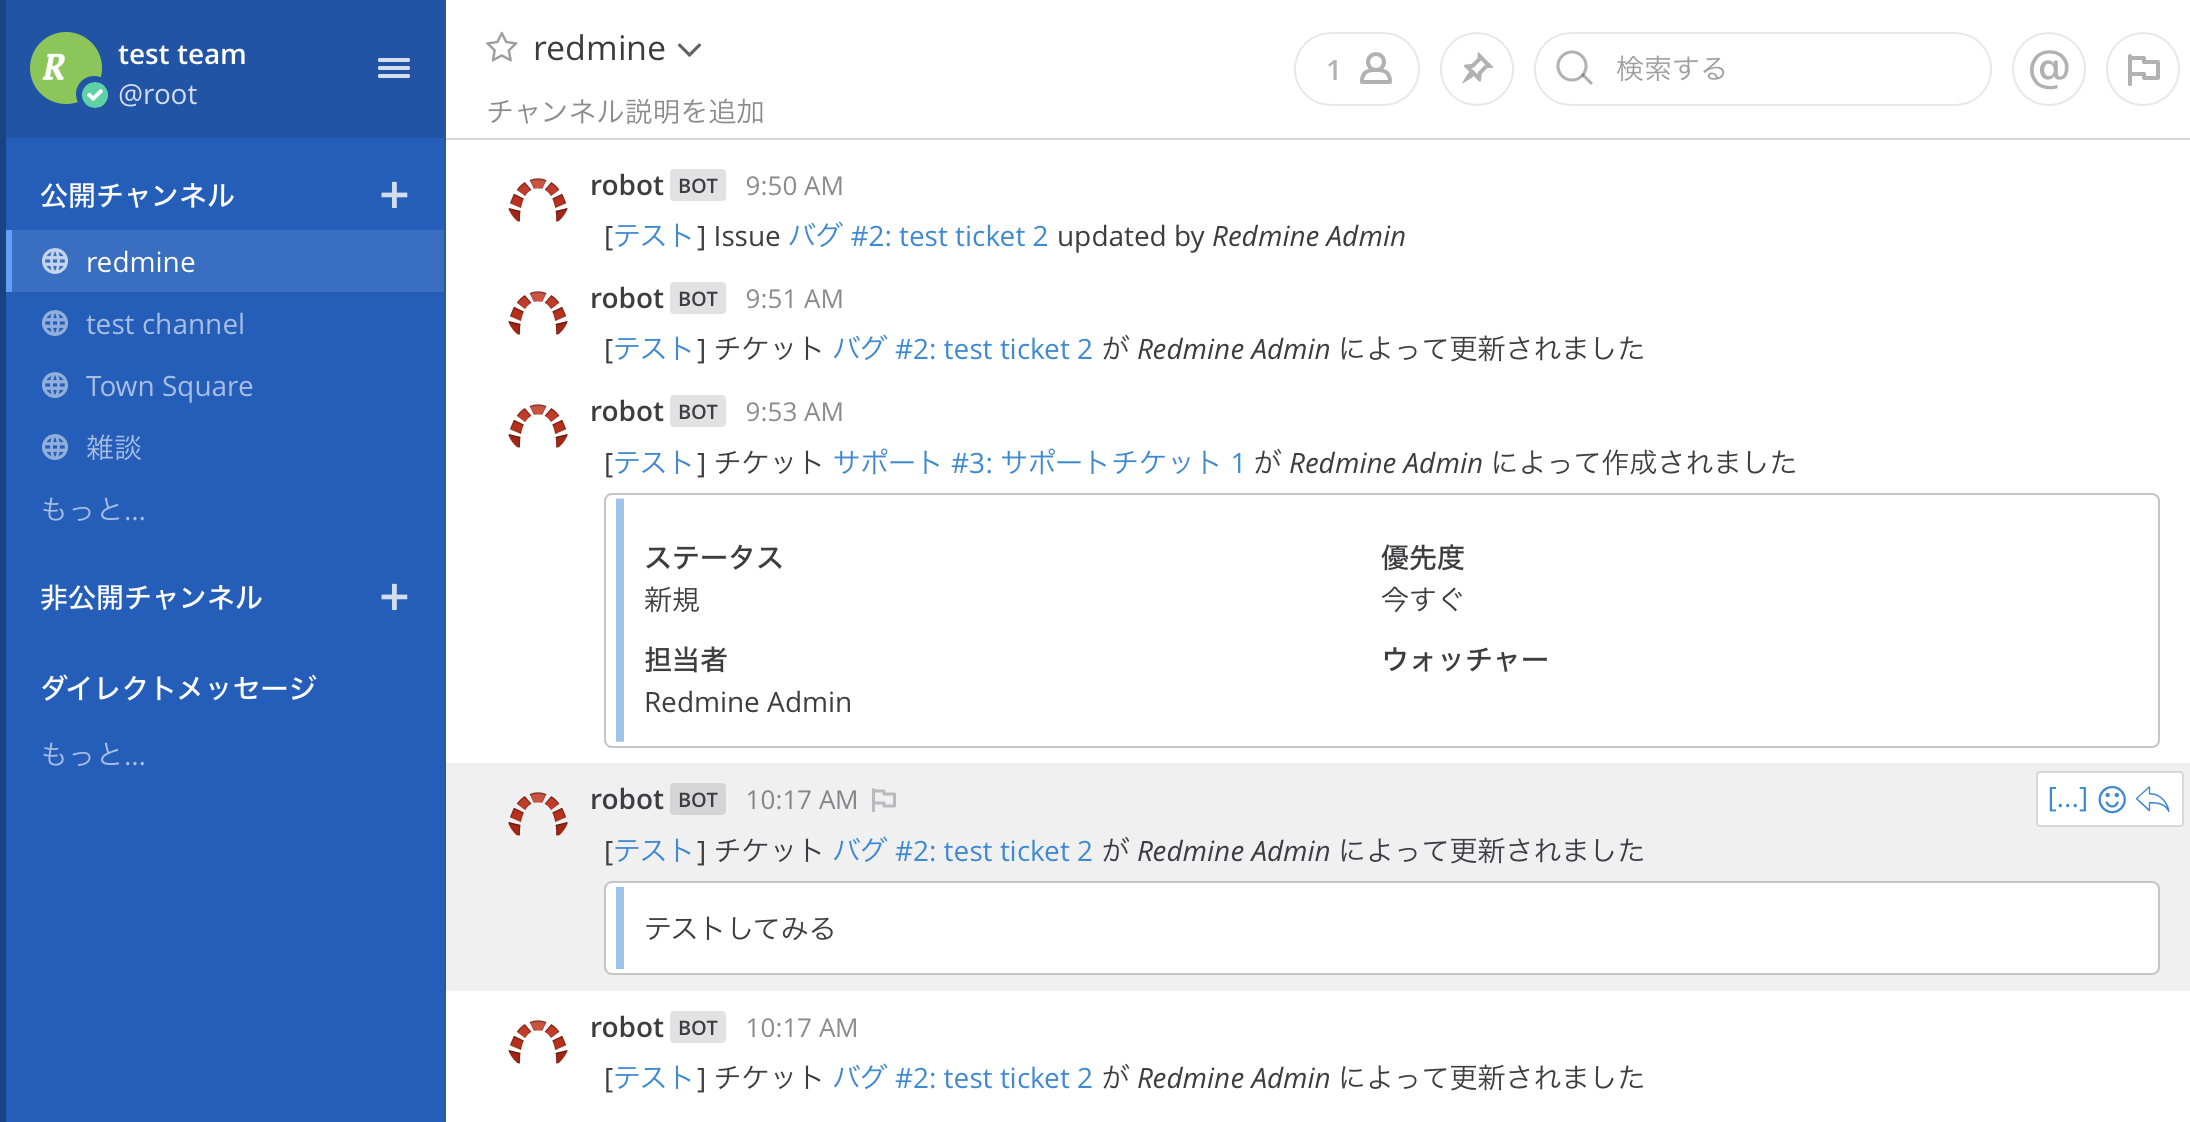Open flagged posts with the flag icon
This screenshot has width=2190, height=1122.
pyautogui.click(x=2142, y=69)
